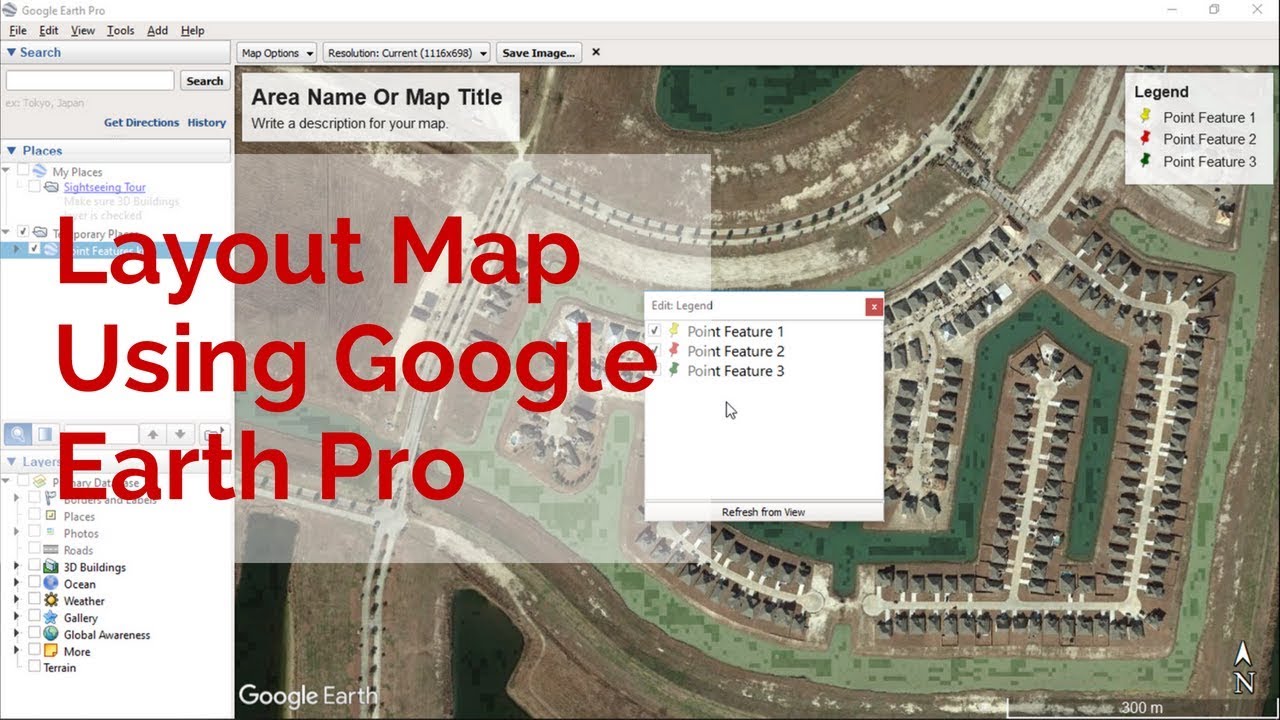Click the Temporary Places folder icon
Viewport: 1280px width, 720px height.
[40, 232]
